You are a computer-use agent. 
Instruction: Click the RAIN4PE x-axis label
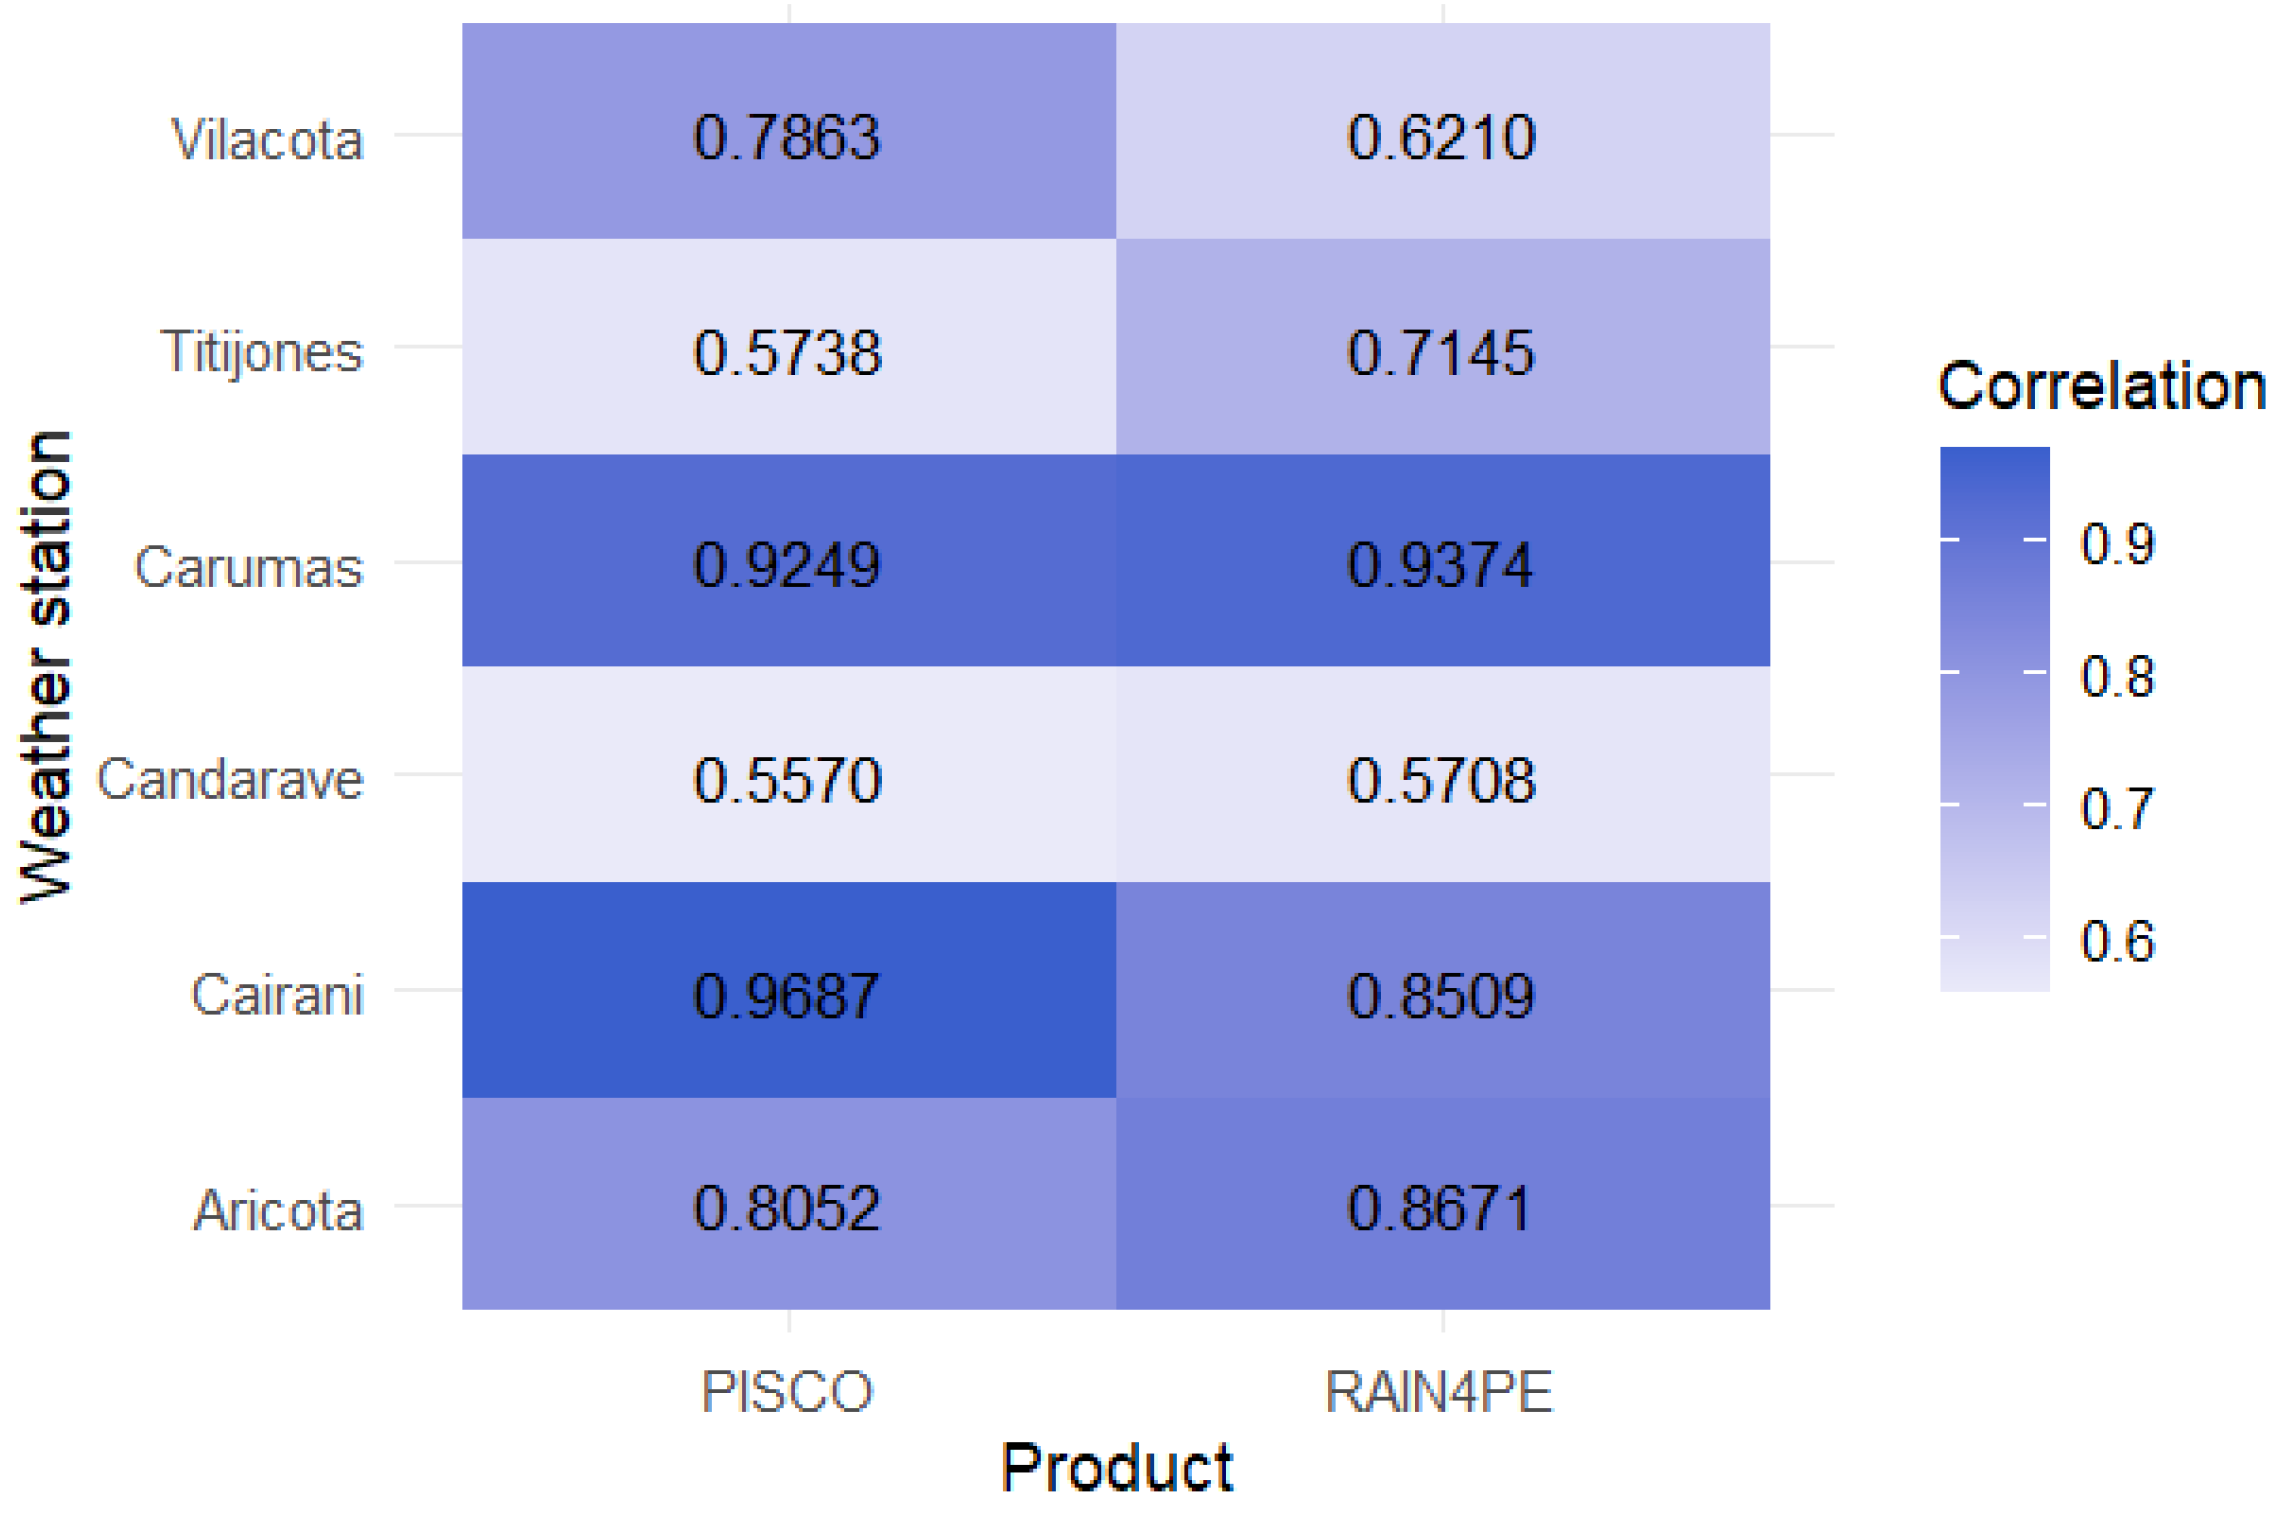point(1438,1391)
